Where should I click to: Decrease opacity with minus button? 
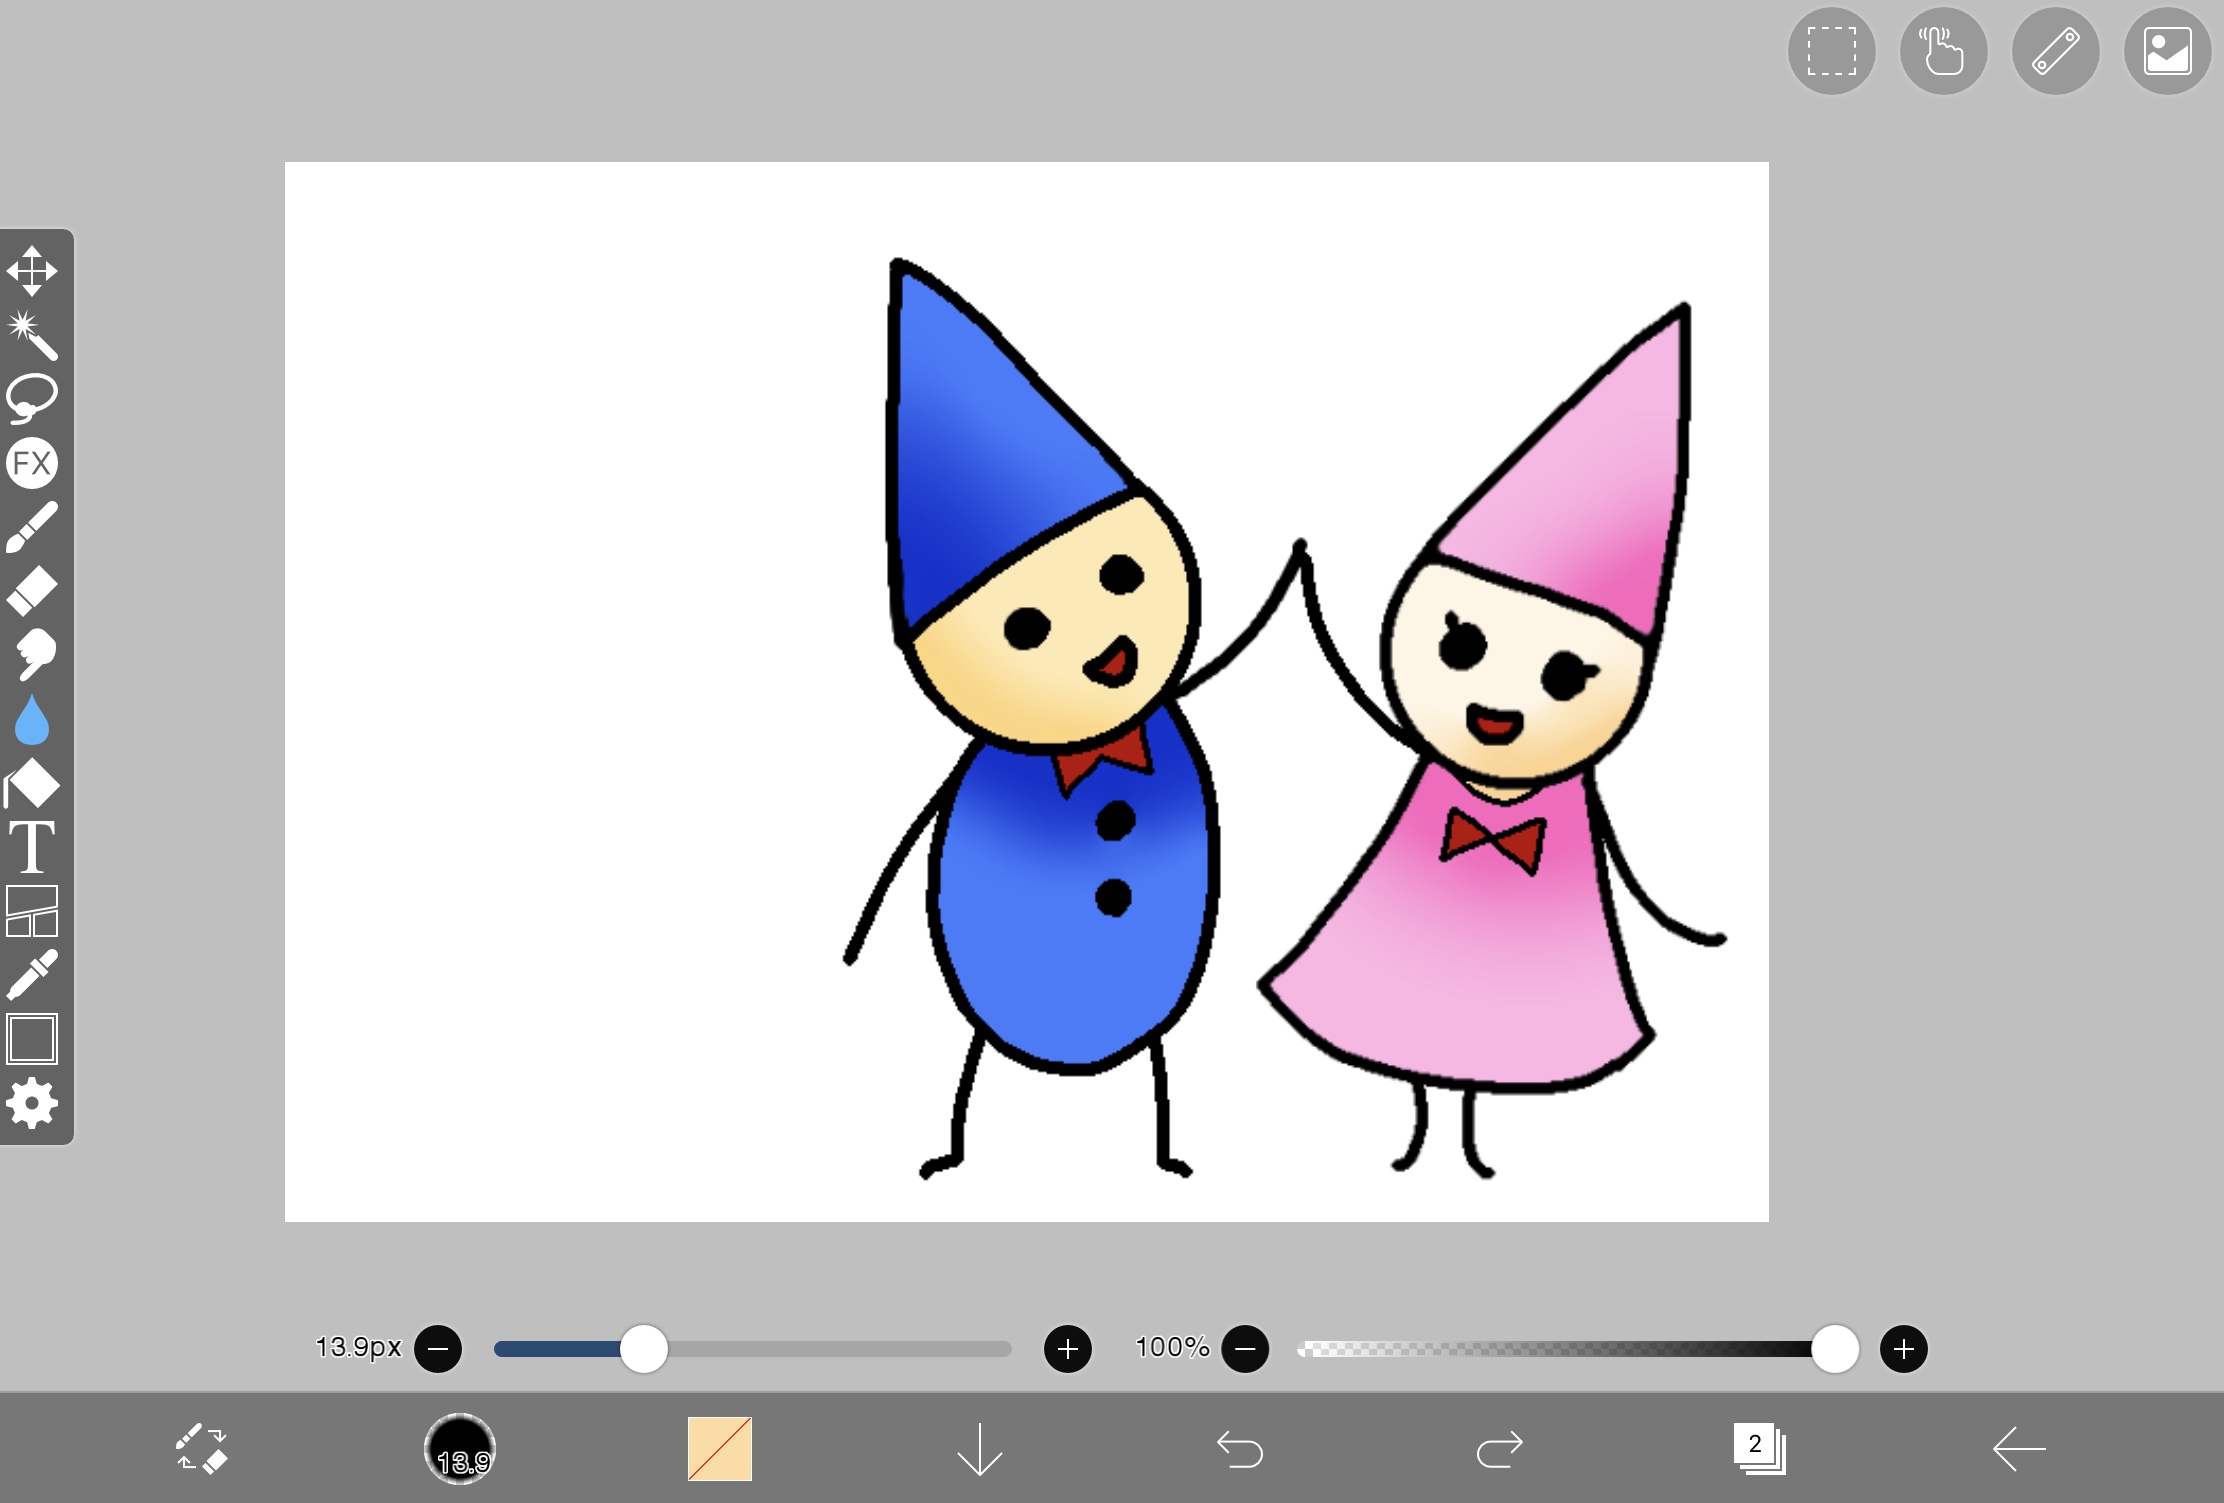tap(1245, 1349)
